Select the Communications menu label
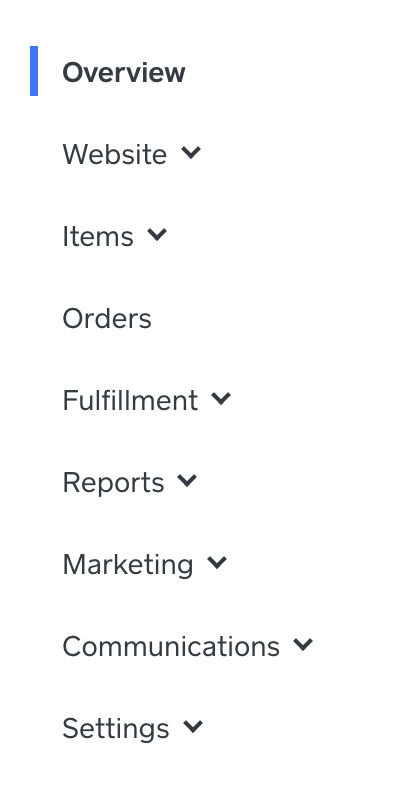The image size is (398, 788). (171, 646)
